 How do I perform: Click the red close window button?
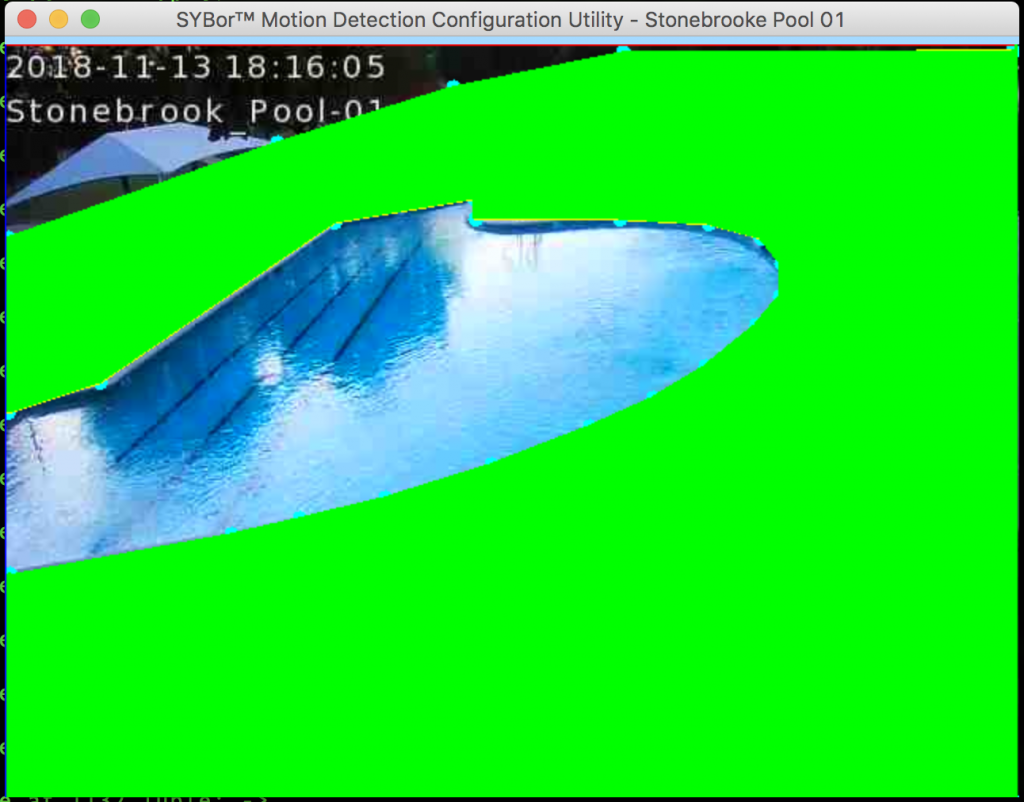pyautogui.click(x=27, y=19)
